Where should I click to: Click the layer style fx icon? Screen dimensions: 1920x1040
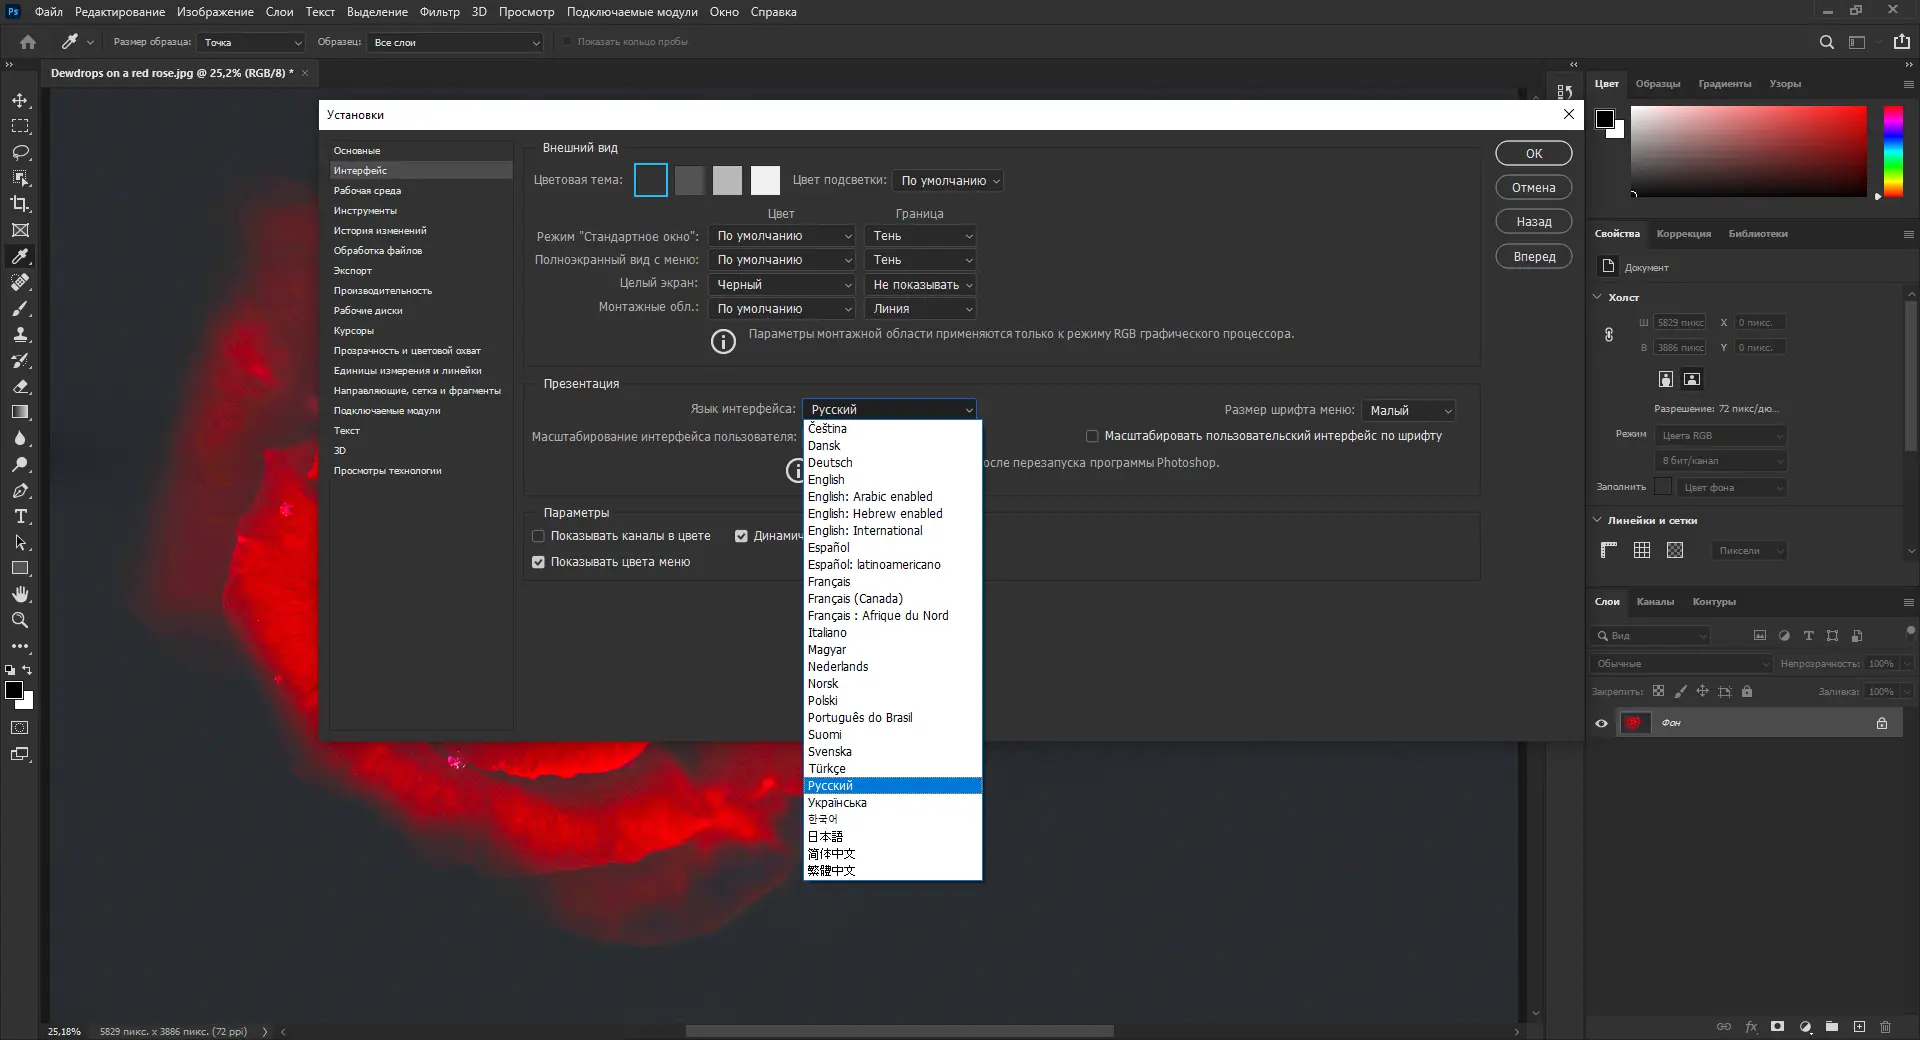point(1751,1027)
